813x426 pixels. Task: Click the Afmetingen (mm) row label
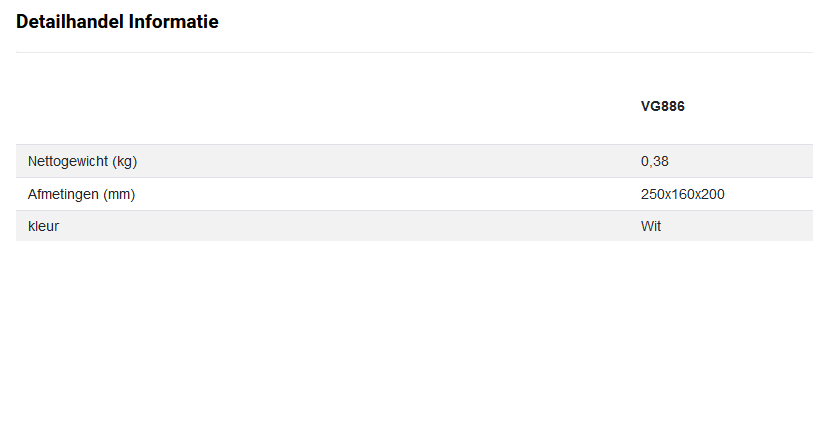81,194
